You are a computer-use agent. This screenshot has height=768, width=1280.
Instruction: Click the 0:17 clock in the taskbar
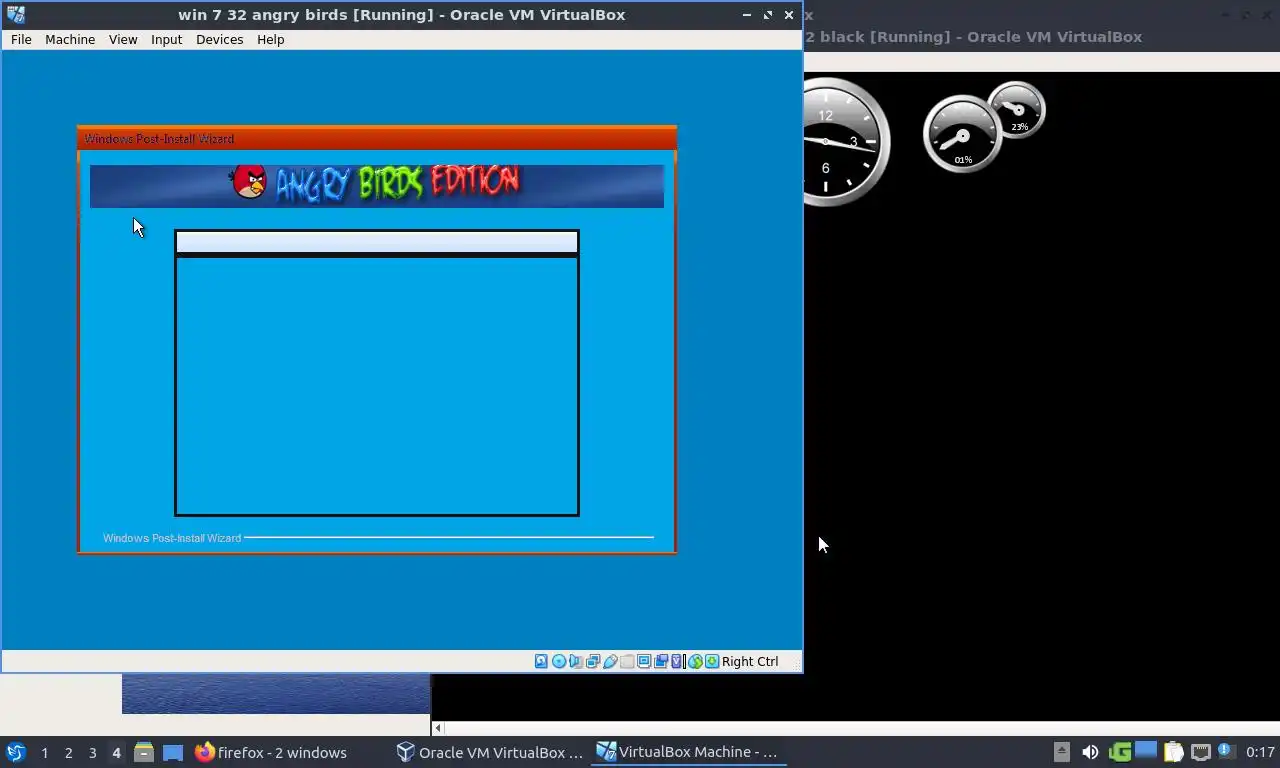pos(1261,752)
